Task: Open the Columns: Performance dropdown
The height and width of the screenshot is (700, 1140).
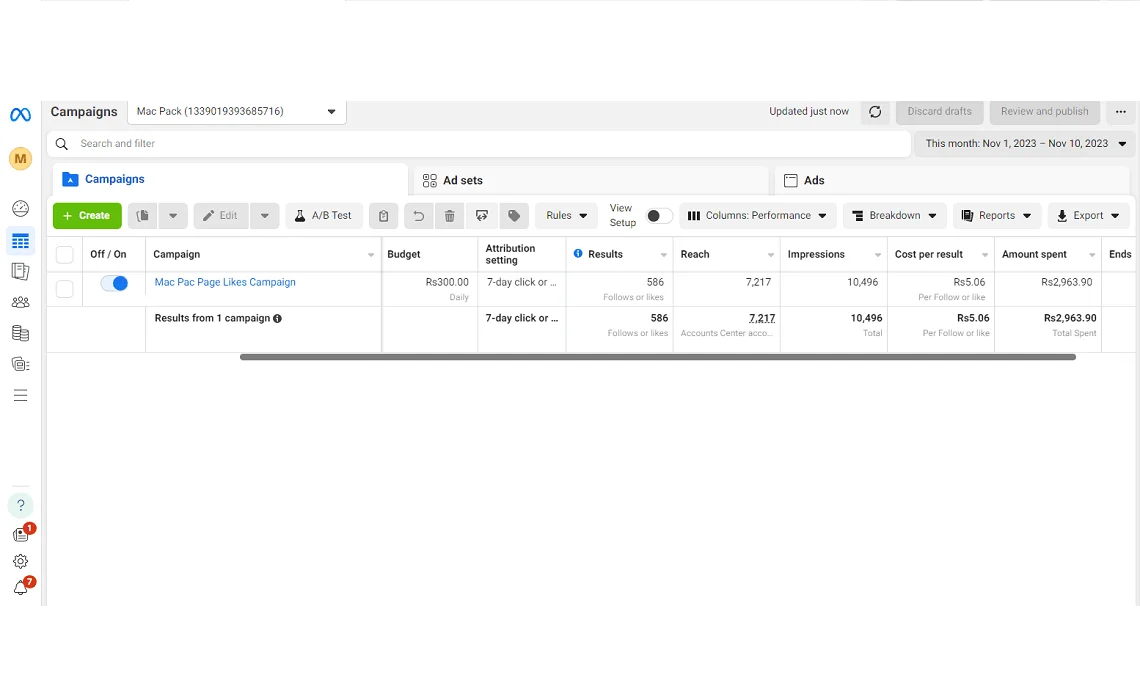Action: tap(758, 216)
